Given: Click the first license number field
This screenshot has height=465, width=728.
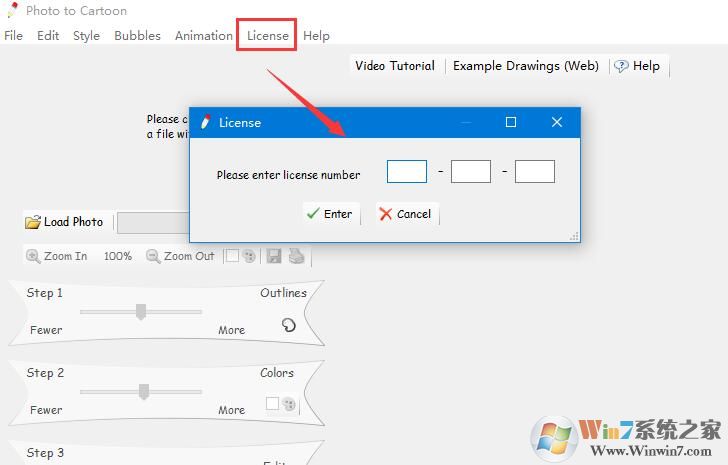Looking at the screenshot, I should (x=407, y=172).
